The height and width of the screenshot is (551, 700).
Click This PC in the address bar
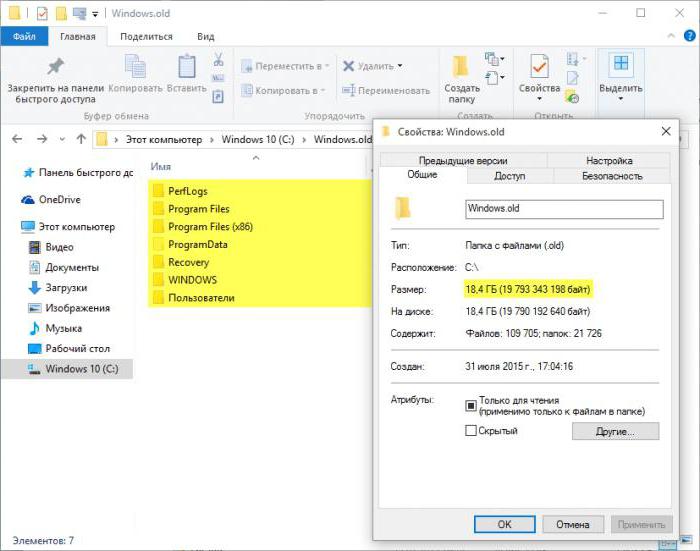click(164, 139)
